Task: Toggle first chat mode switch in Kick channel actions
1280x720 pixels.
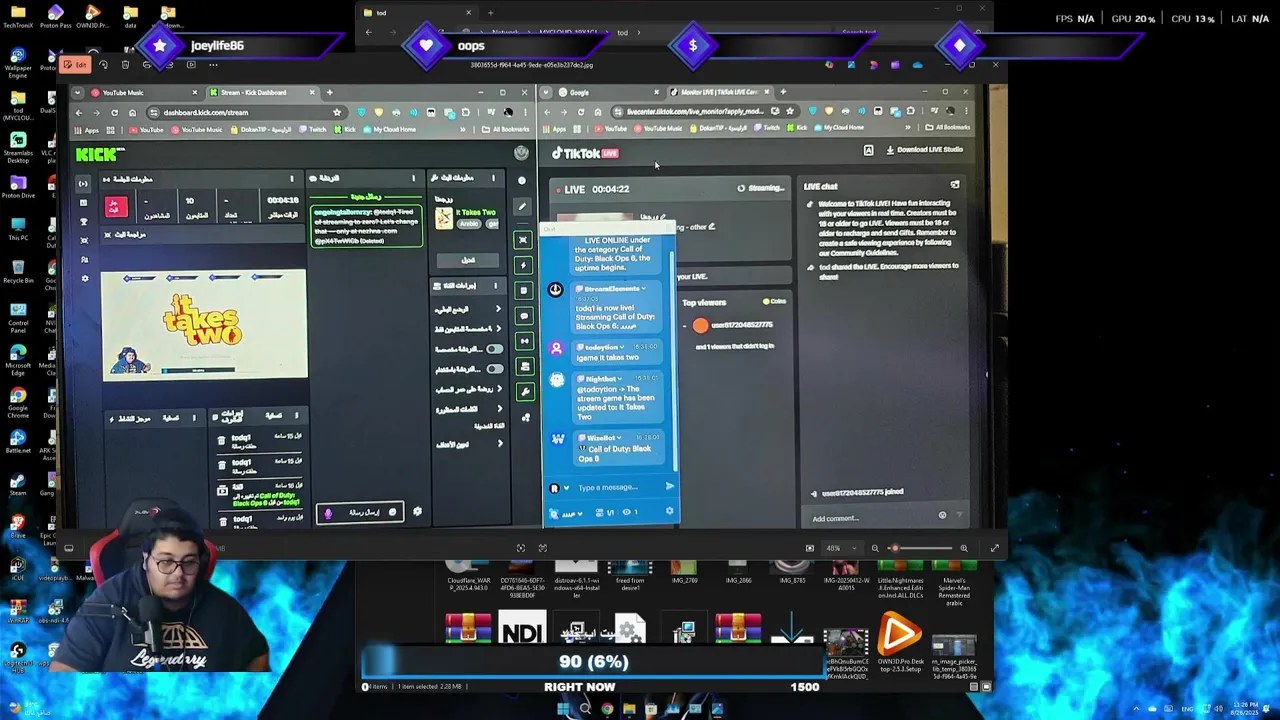Action: (494, 349)
